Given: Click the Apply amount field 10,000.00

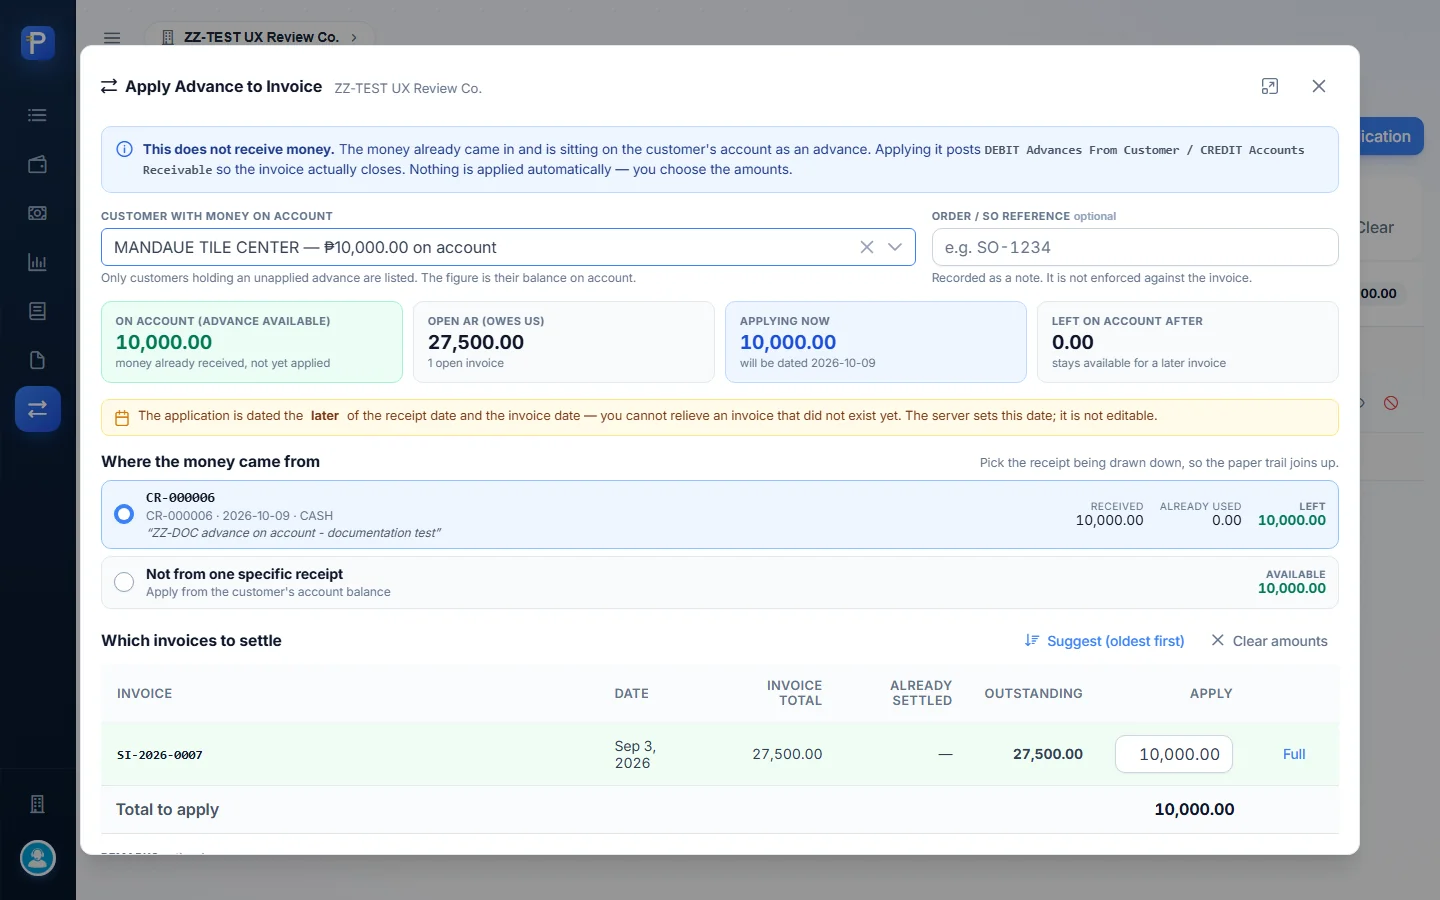Looking at the screenshot, I should [x=1174, y=754].
